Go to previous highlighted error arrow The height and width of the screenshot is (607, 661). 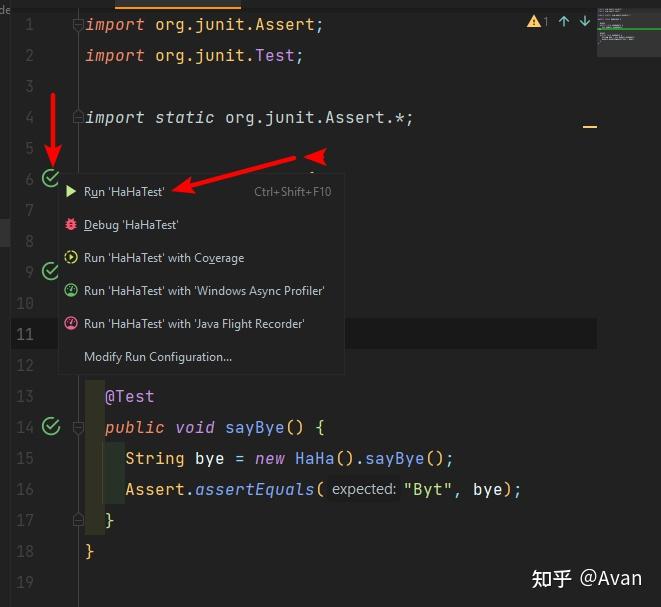pyautogui.click(x=564, y=21)
